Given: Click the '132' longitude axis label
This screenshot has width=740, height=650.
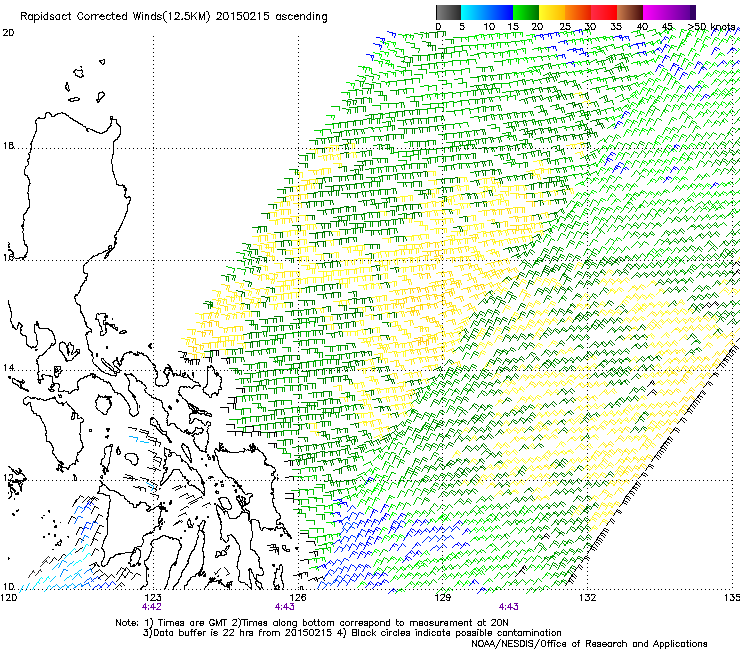Looking at the screenshot, I should click(x=588, y=598).
